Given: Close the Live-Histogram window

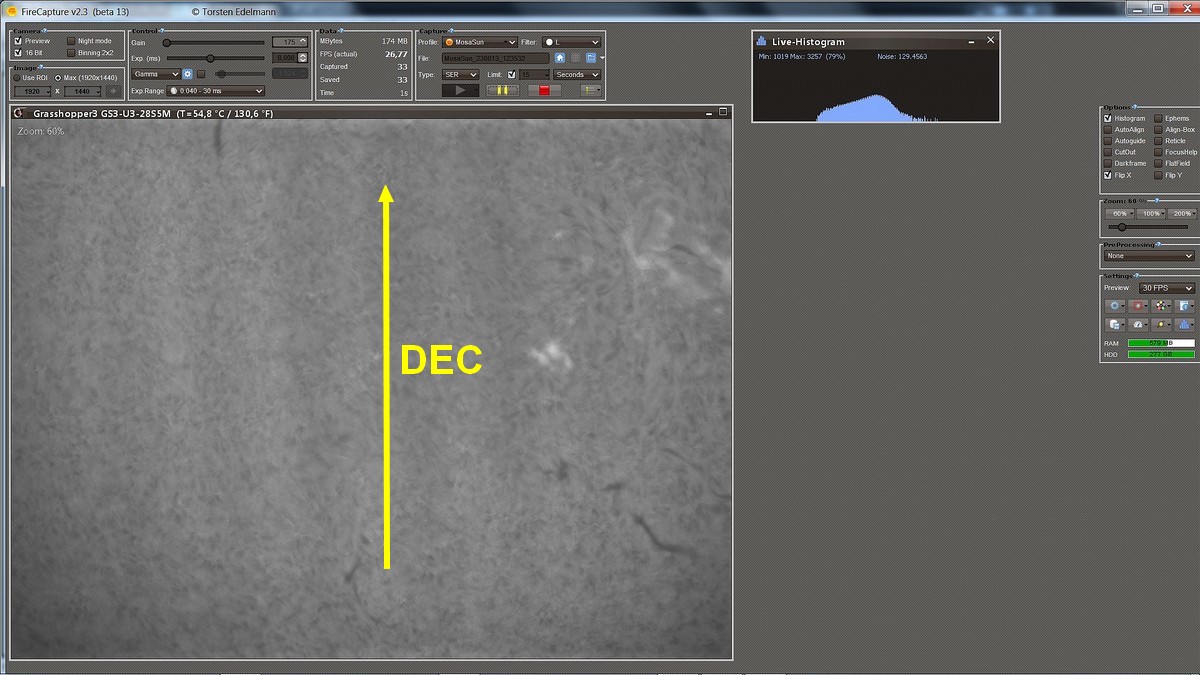Looking at the screenshot, I should tap(990, 40).
